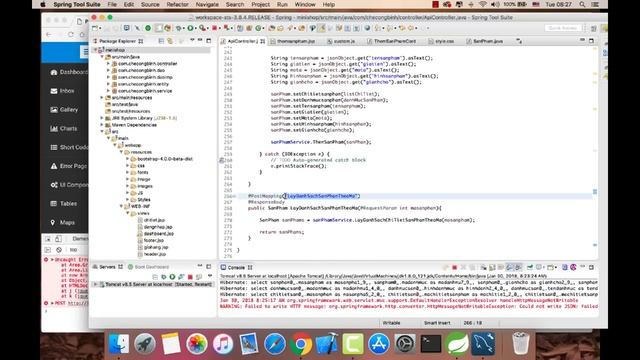This screenshot has height=360, width=640.
Task: Toggle Link with Editor in Package Explorer
Action: [170, 41]
